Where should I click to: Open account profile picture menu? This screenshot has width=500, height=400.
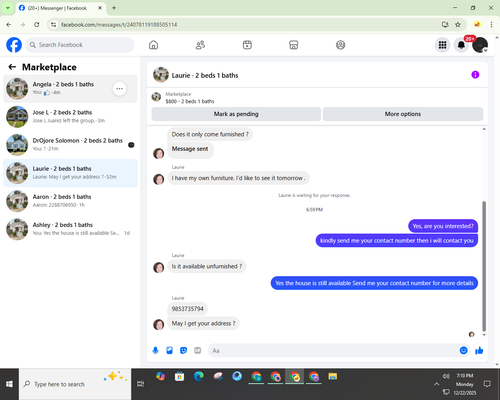click(x=480, y=45)
